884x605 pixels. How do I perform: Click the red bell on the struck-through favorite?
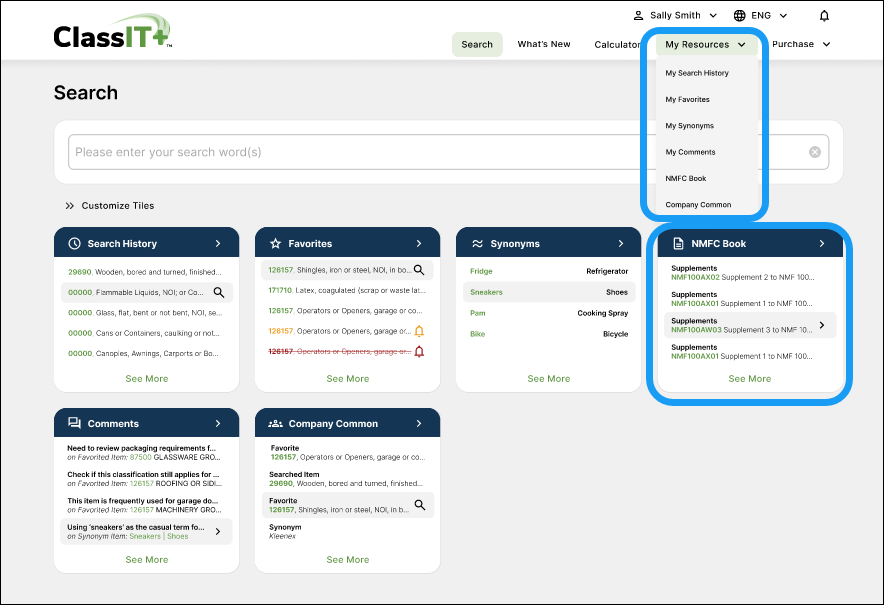pyautogui.click(x=419, y=352)
